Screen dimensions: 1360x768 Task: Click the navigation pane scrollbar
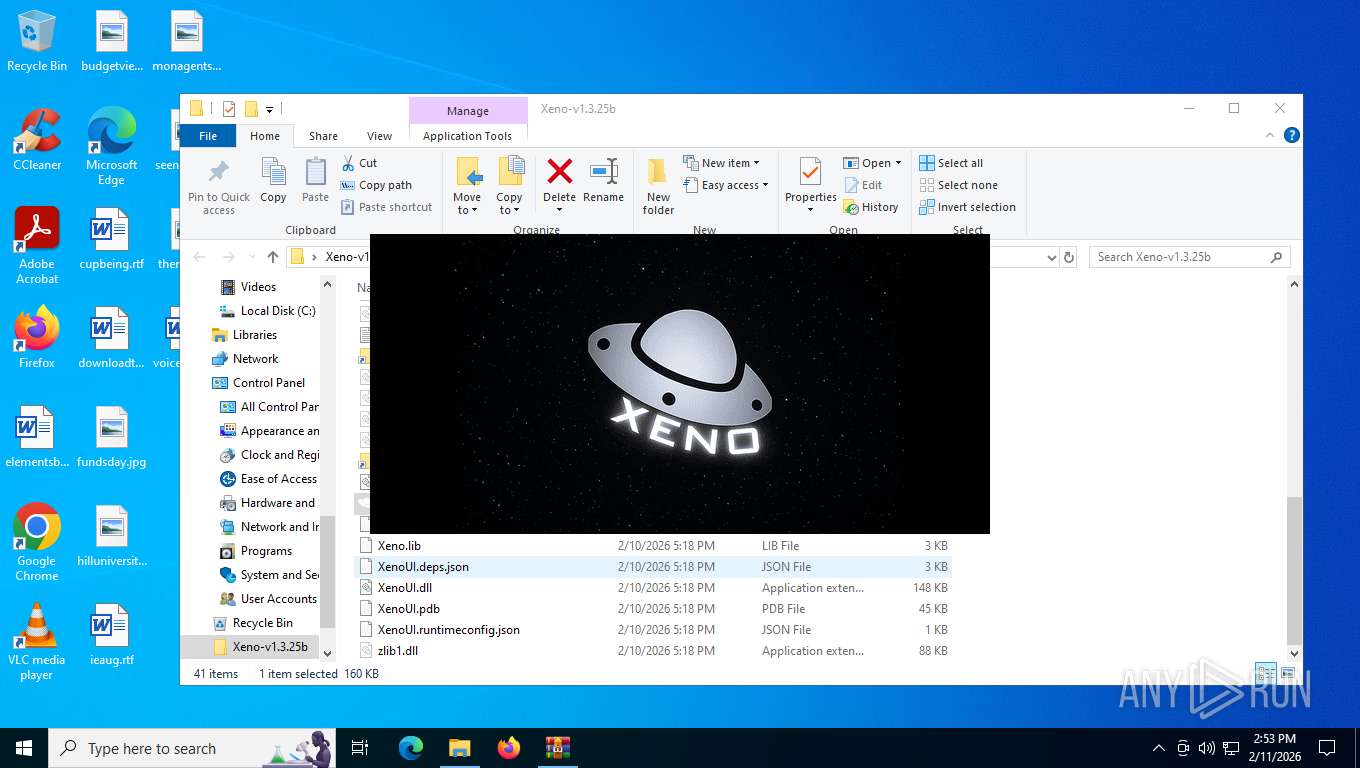click(326, 570)
